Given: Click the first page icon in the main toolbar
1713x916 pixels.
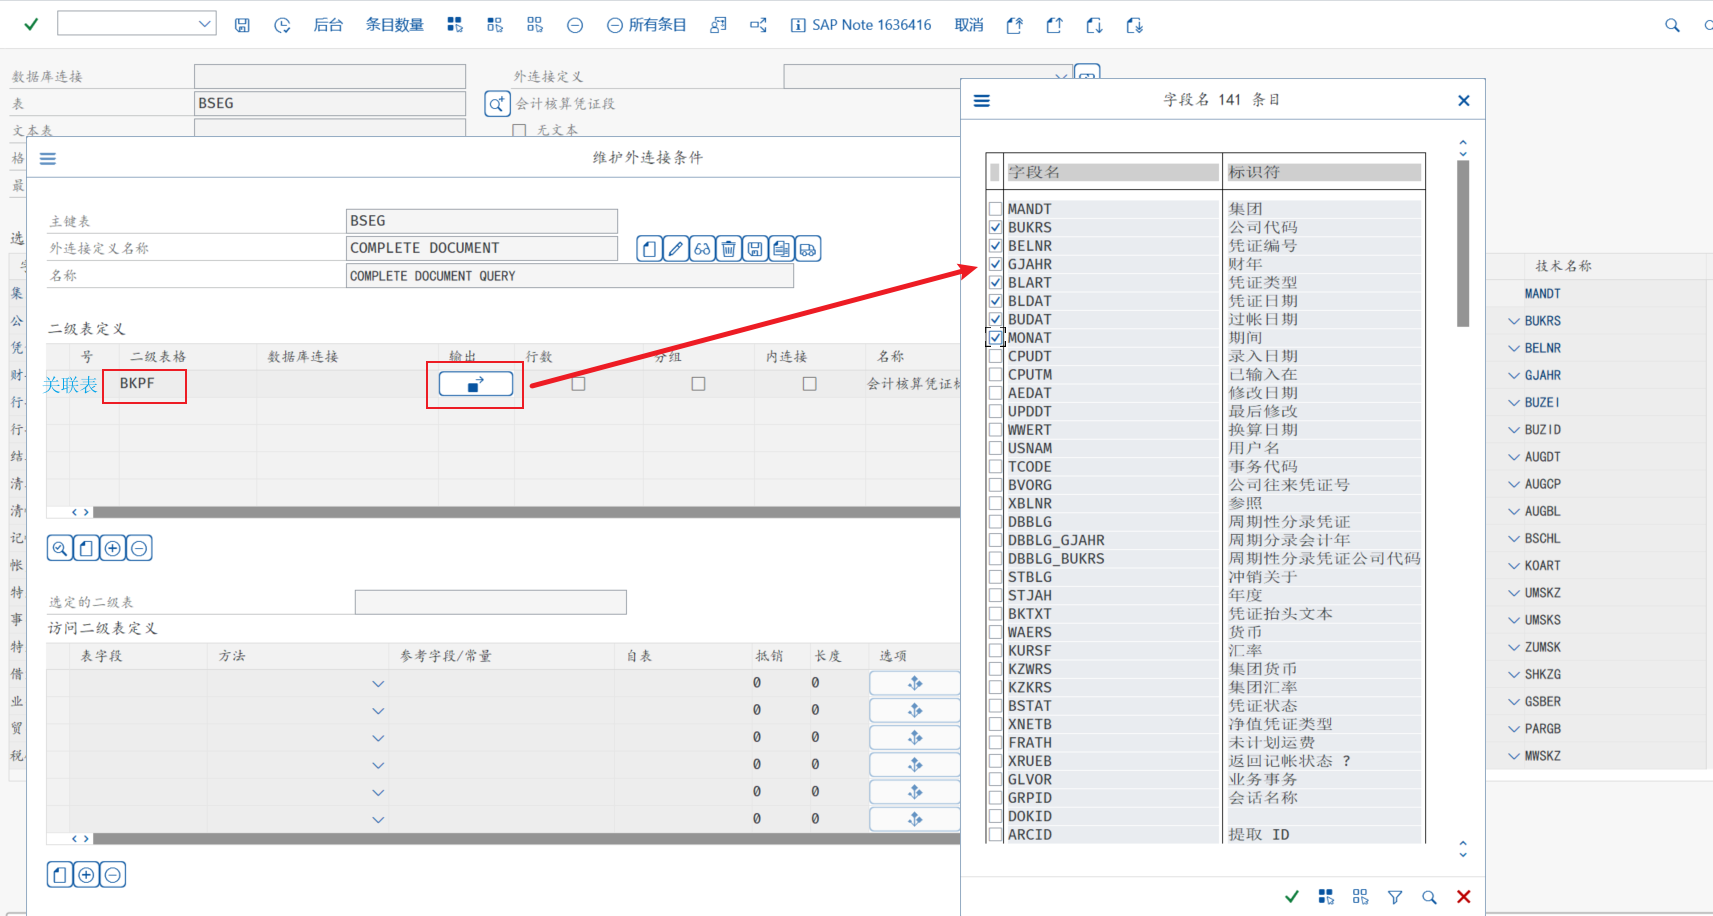Looking at the screenshot, I should 1015,25.
